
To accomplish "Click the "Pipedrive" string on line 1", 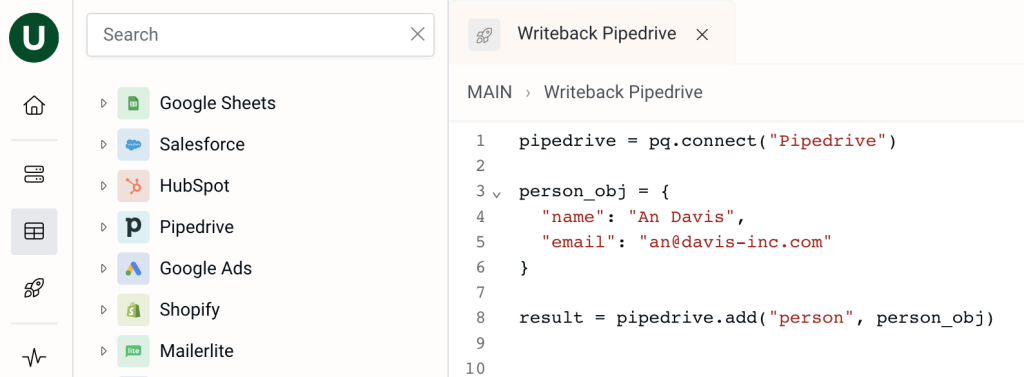I will [x=827, y=141].
